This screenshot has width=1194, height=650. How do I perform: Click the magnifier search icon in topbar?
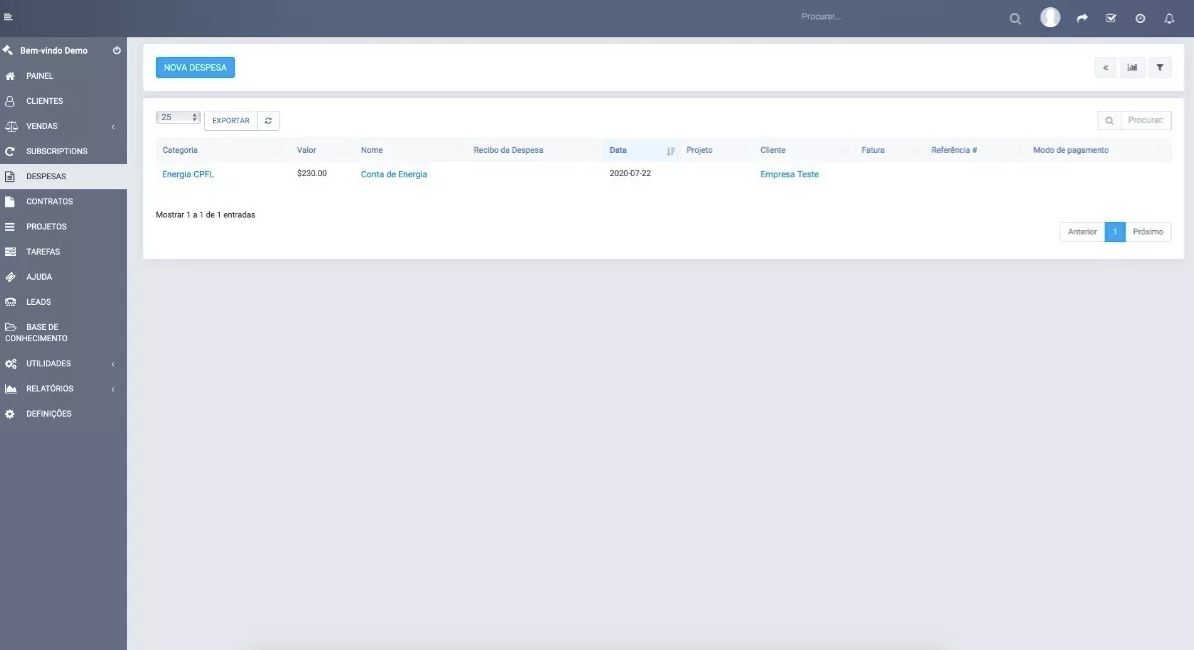tap(1014, 18)
